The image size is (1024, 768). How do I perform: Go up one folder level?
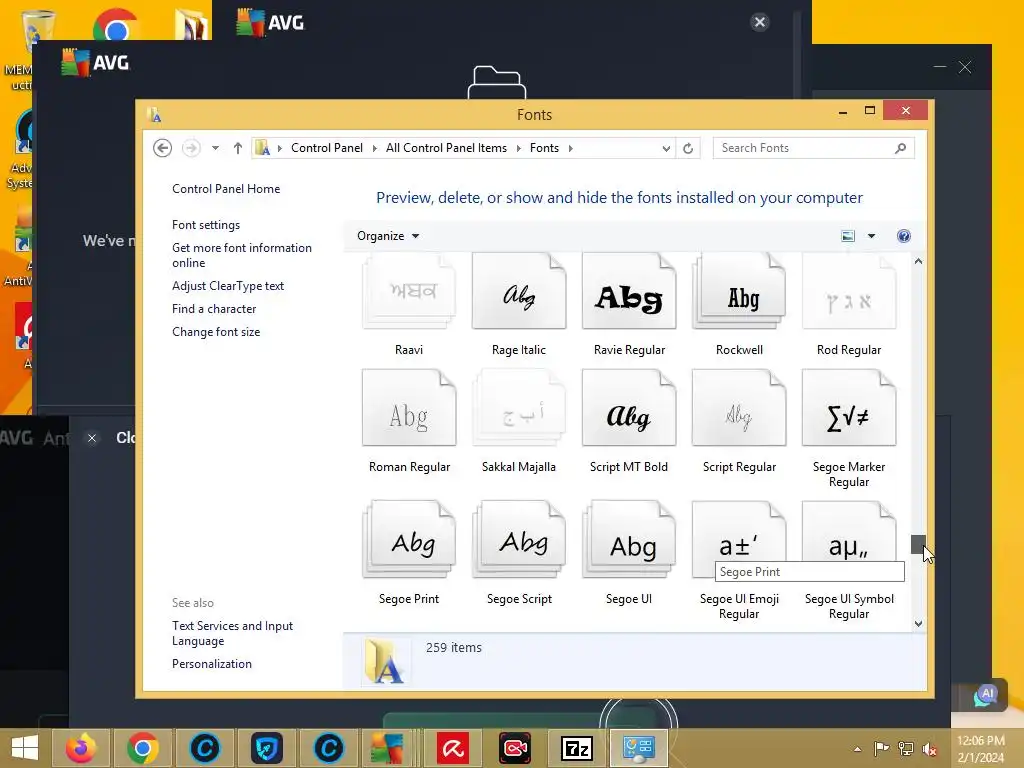238,148
